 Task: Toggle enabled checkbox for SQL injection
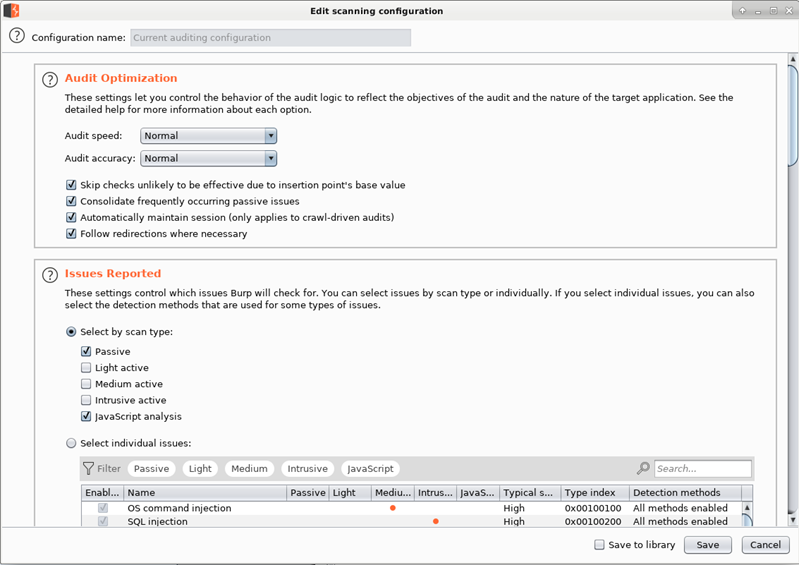[x=103, y=521]
